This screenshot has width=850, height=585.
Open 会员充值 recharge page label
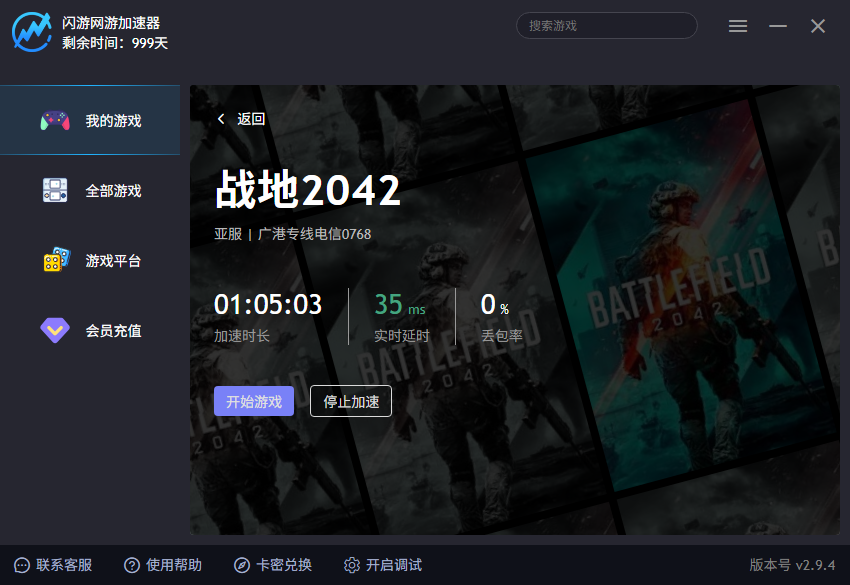point(113,331)
